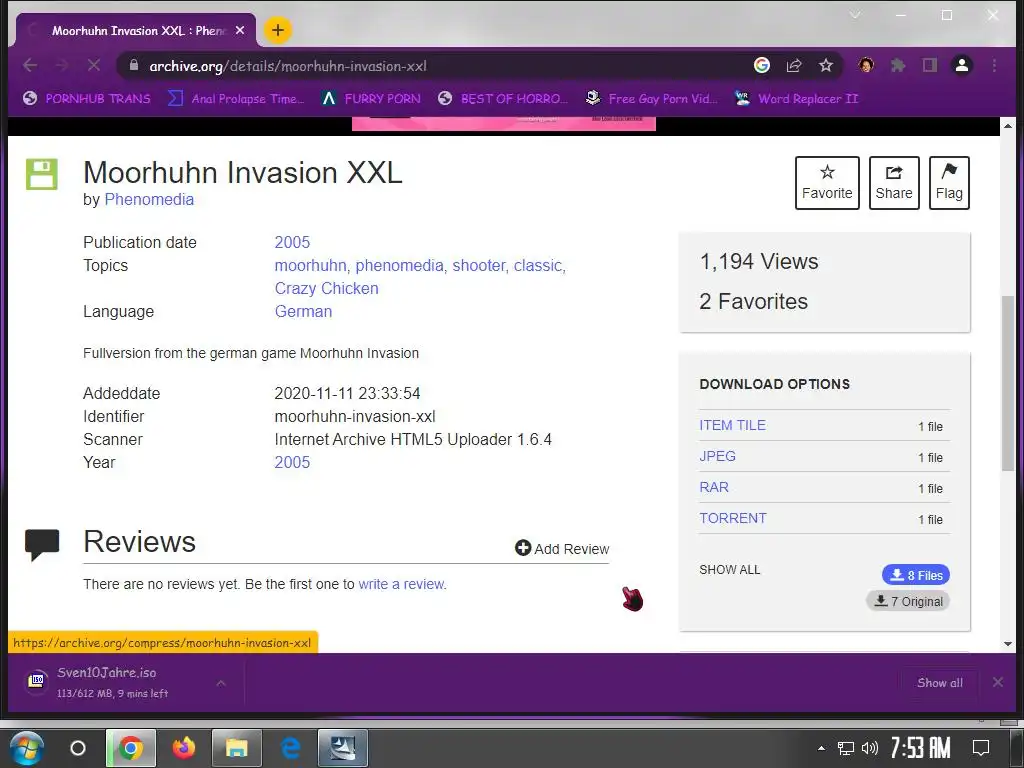The width and height of the screenshot is (1024, 768).
Task: Open the Action Center notification icon
Action: click(x=980, y=748)
